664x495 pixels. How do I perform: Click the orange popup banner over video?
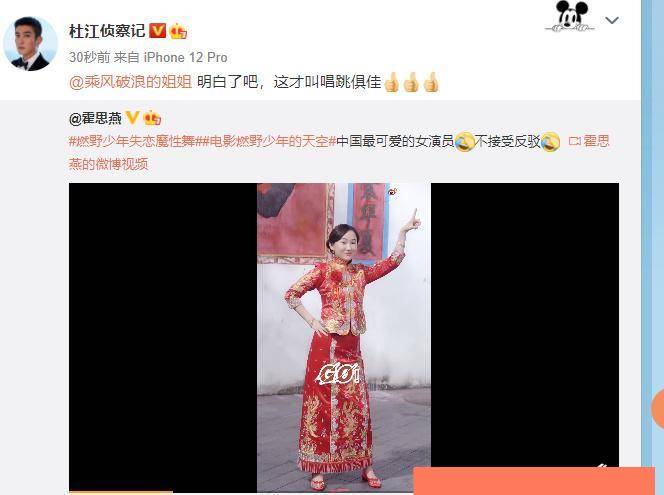tap(534, 481)
